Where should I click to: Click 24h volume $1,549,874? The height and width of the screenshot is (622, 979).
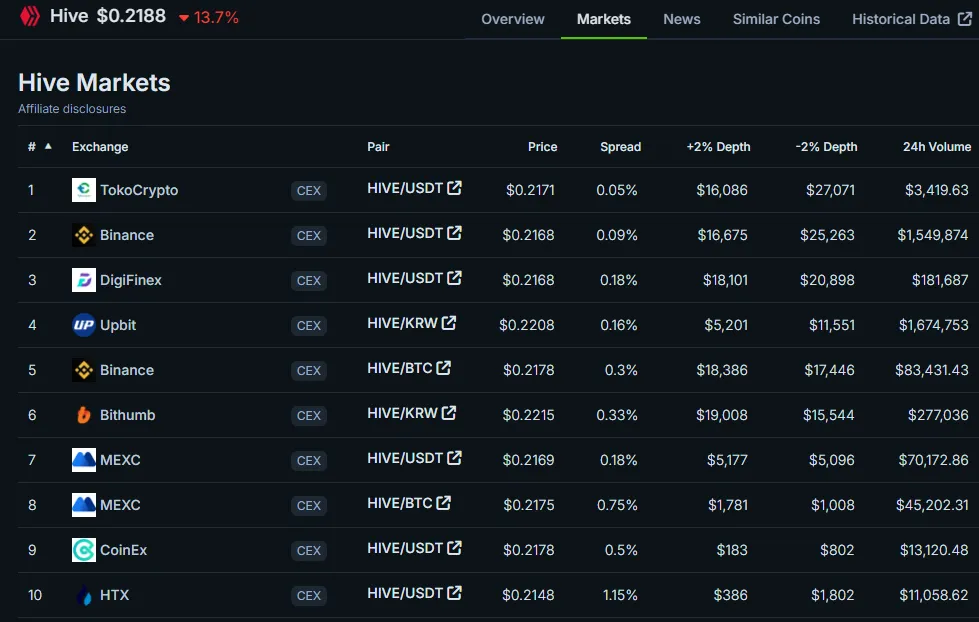coord(933,235)
